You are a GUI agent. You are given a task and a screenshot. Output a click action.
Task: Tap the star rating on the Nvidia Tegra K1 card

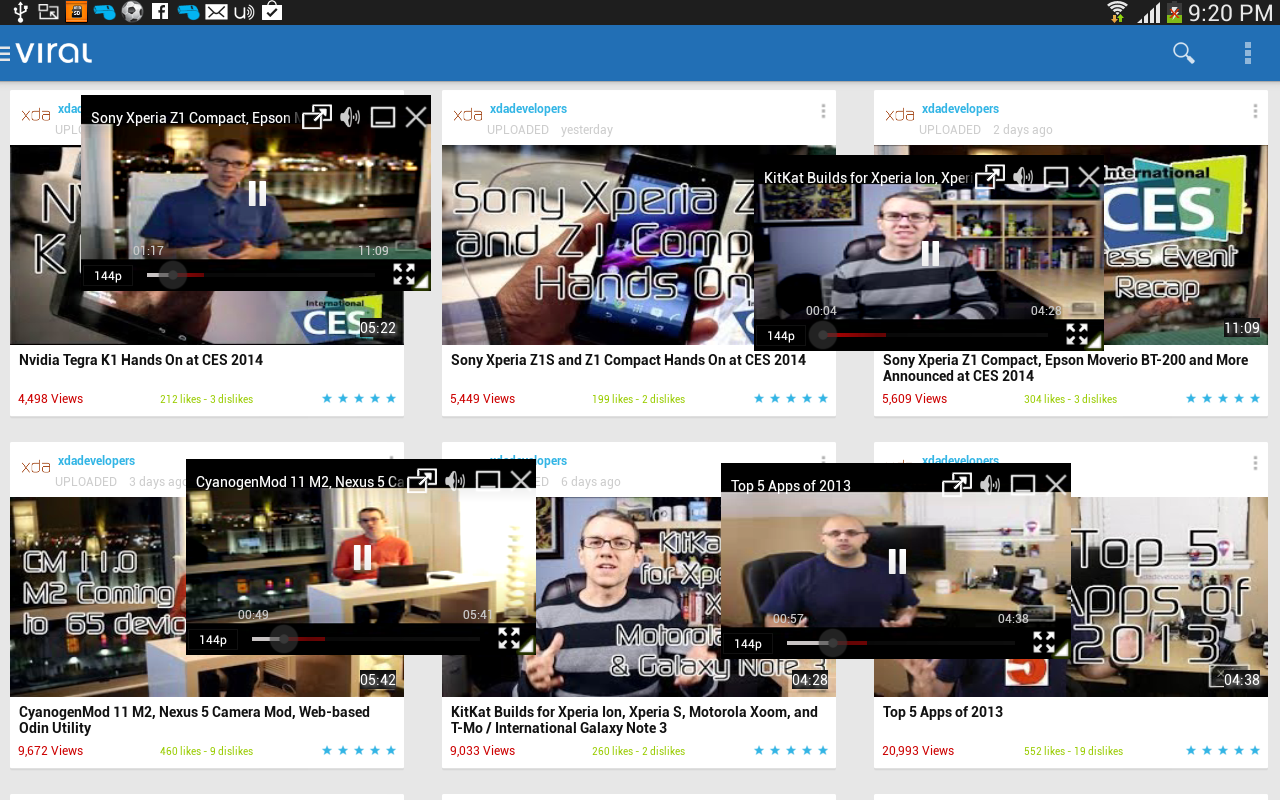point(359,399)
